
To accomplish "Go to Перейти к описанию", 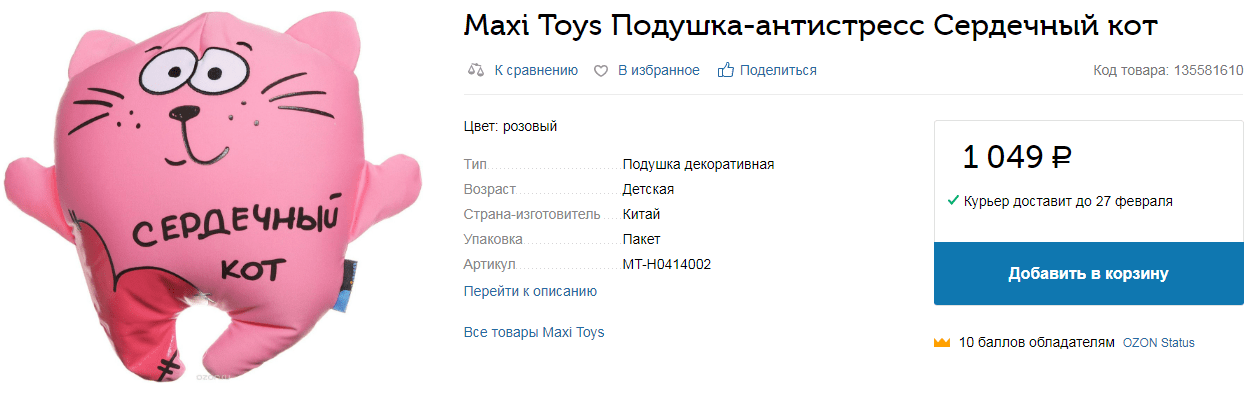I will pyautogui.click(x=530, y=291).
